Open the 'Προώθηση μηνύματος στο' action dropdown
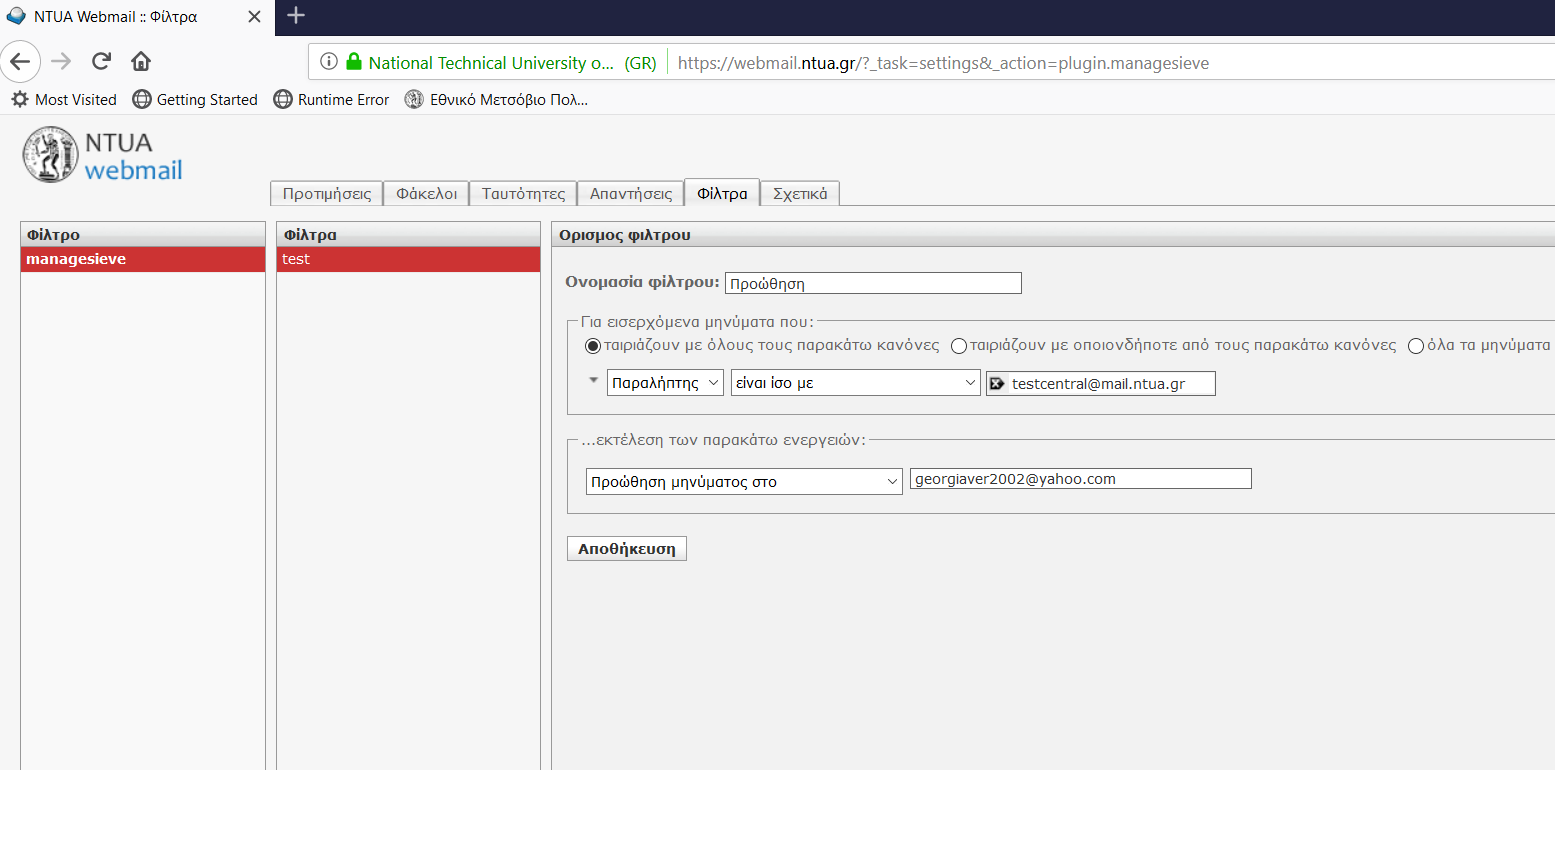The image size is (1555, 864). (x=744, y=481)
